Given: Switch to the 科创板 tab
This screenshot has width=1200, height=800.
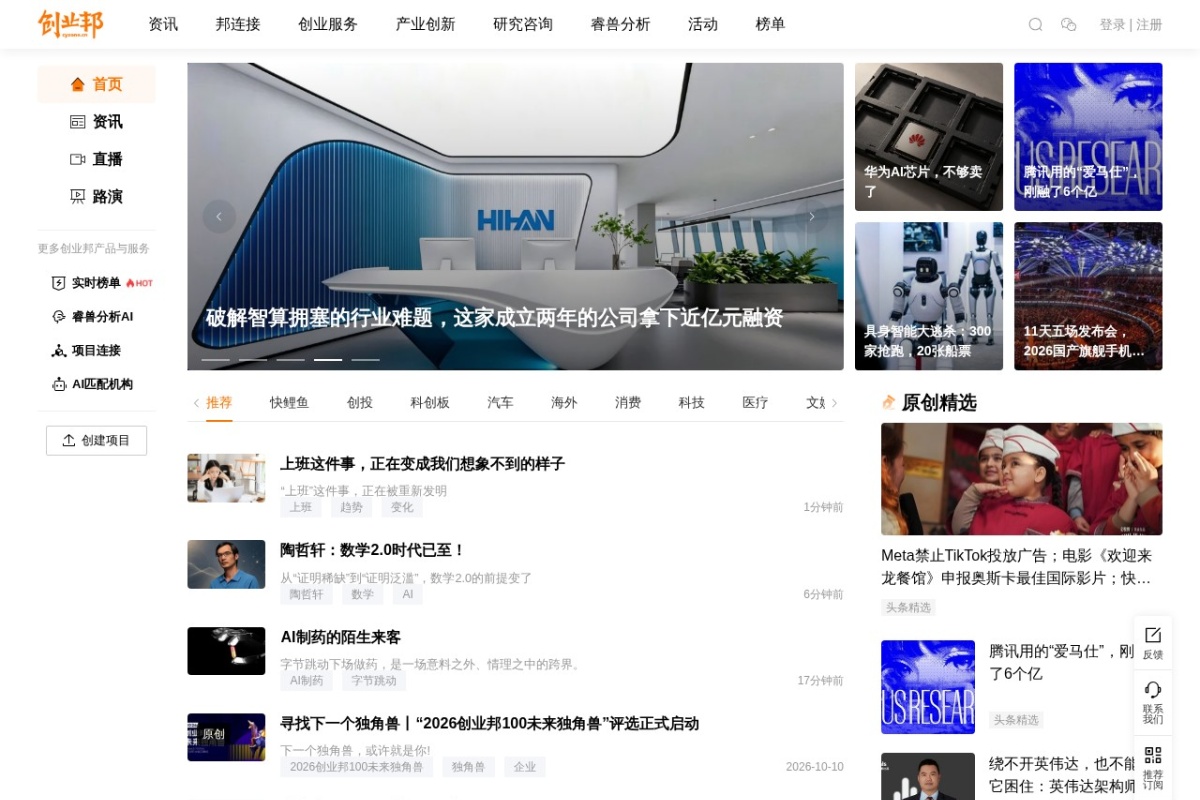Looking at the screenshot, I should point(430,402).
